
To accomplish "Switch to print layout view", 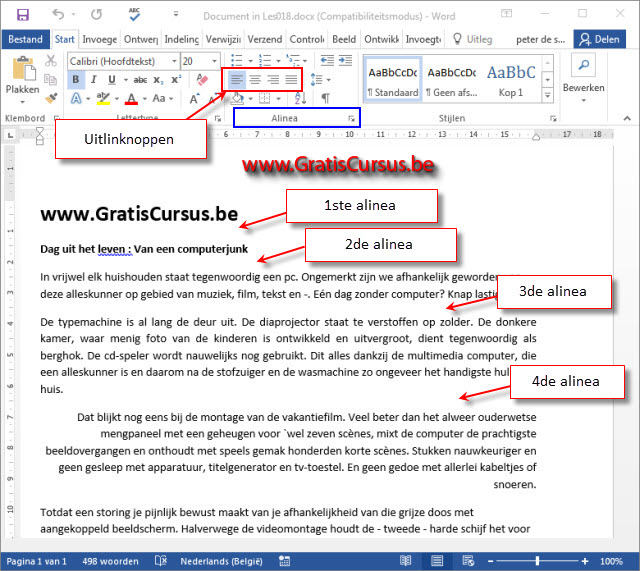I will coord(437,561).
